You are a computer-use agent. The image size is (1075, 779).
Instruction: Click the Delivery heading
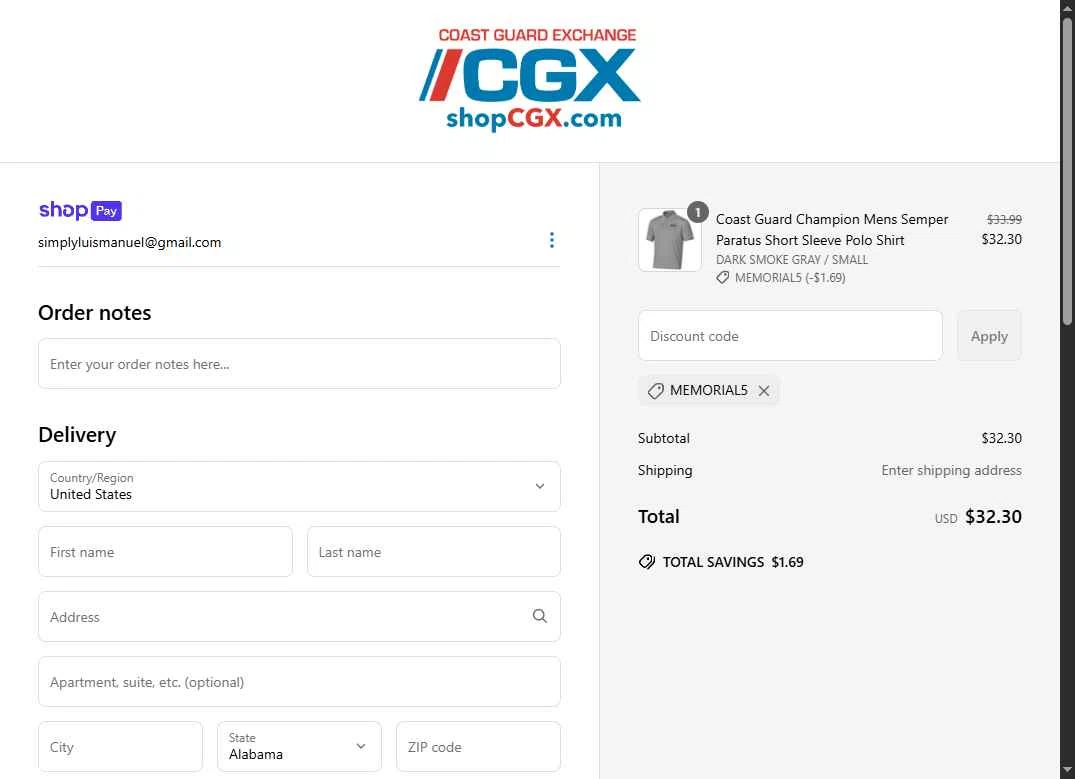point(77,435)
